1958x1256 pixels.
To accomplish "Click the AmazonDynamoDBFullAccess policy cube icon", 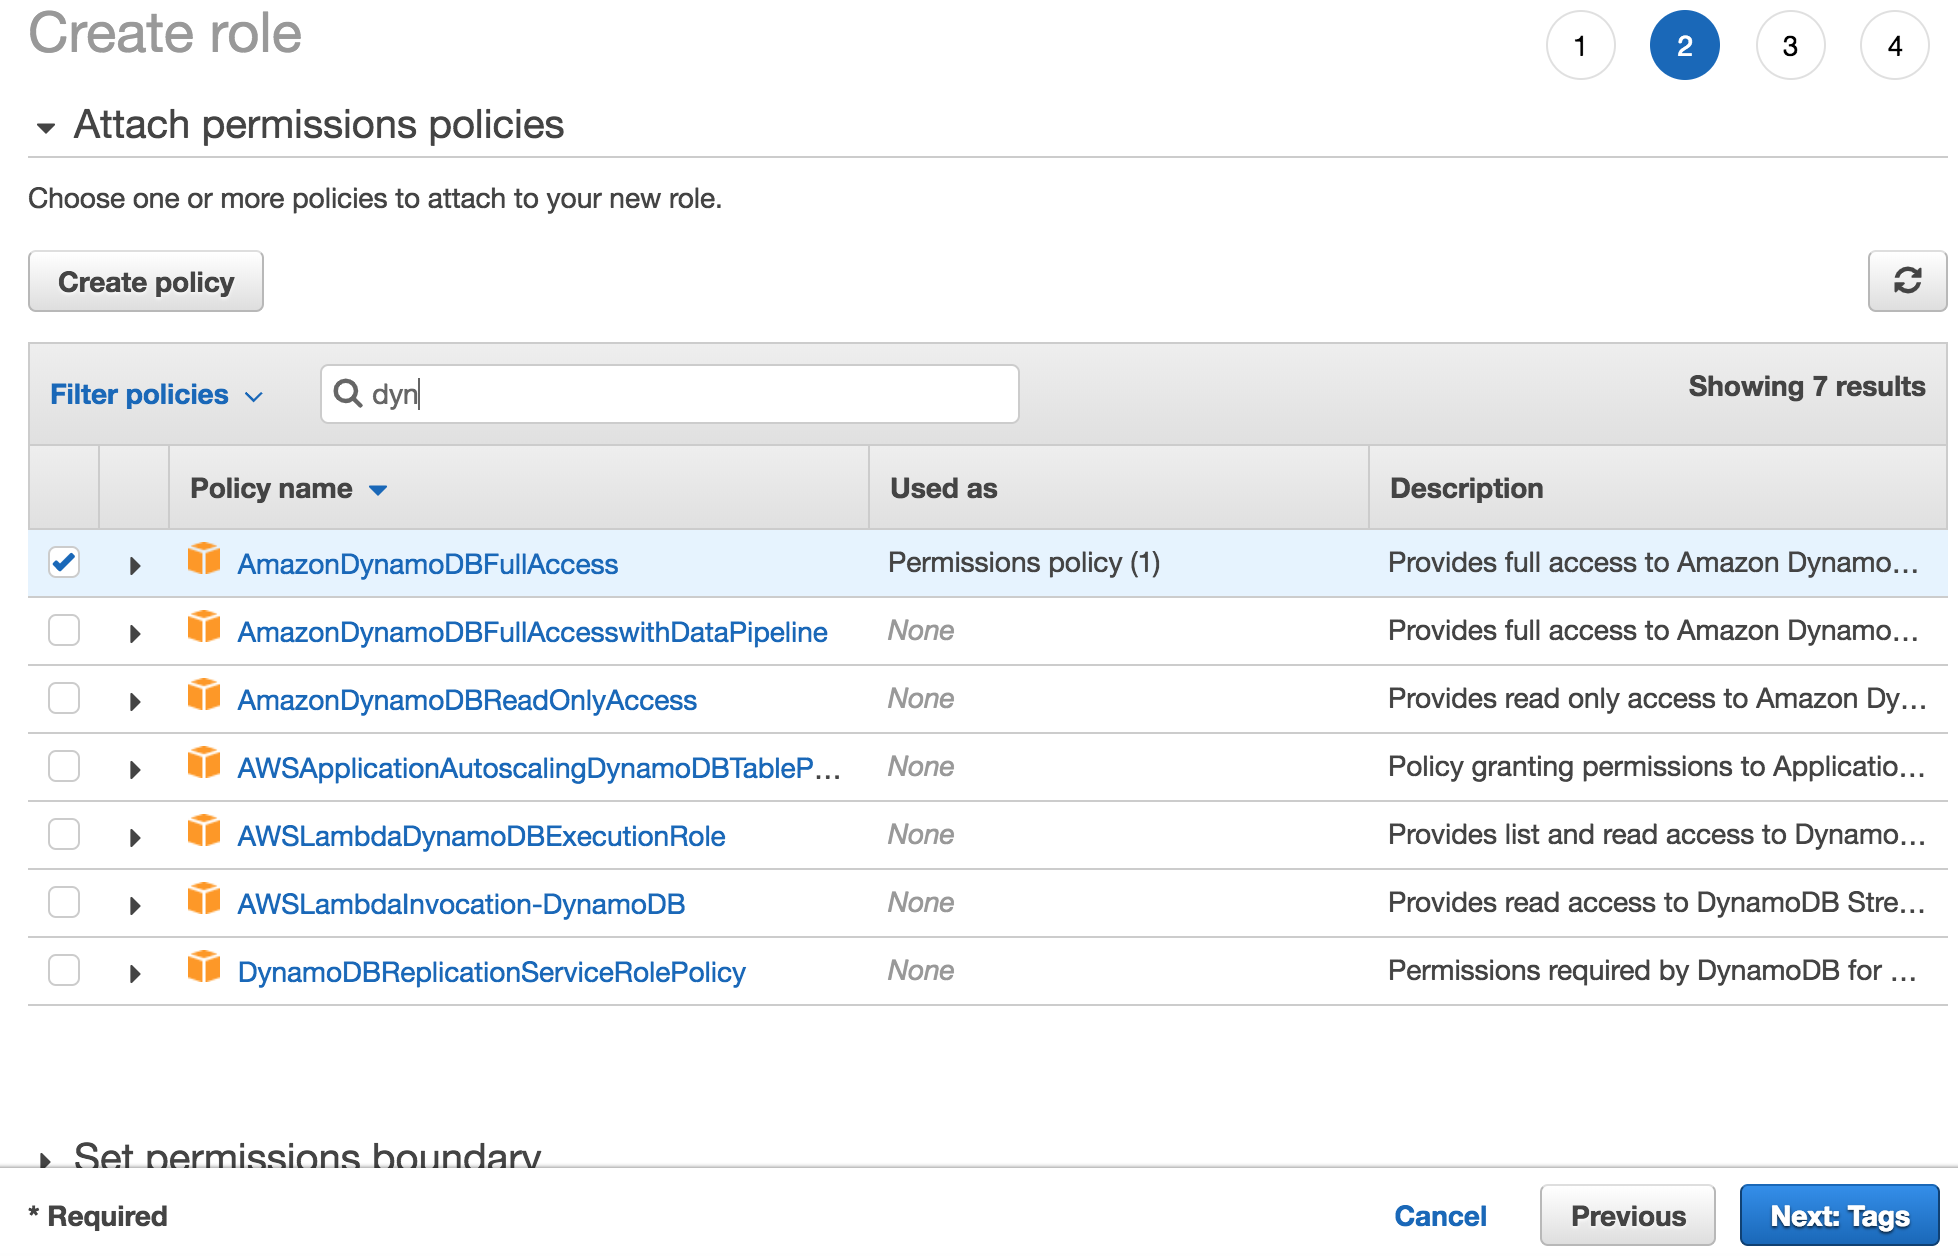I will 204,559.
